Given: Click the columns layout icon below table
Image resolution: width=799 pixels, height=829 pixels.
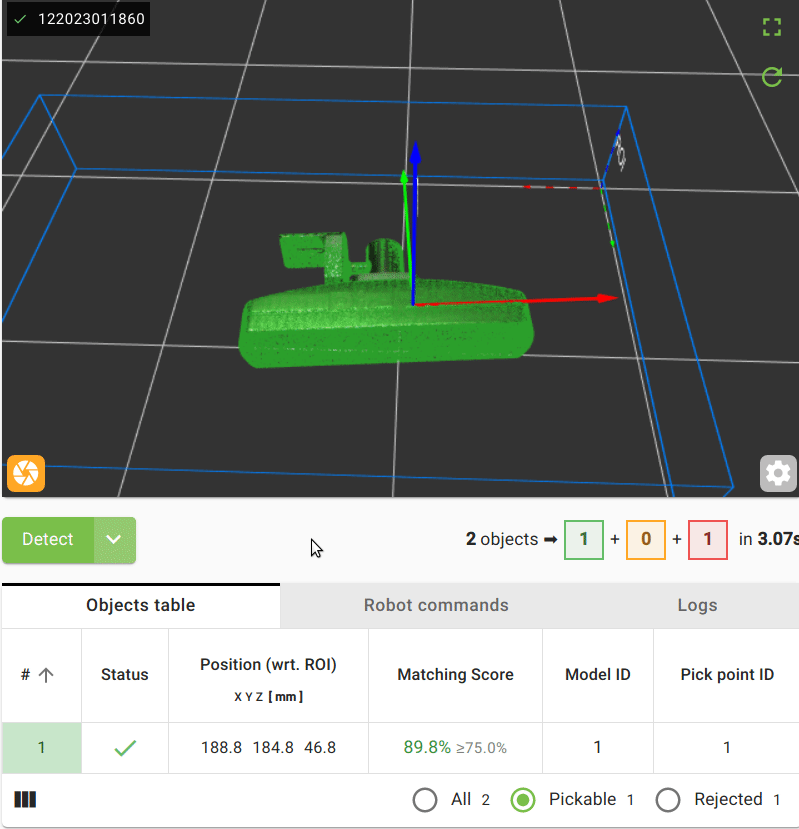Looking at the screenshot, I should tap(26, 799).
